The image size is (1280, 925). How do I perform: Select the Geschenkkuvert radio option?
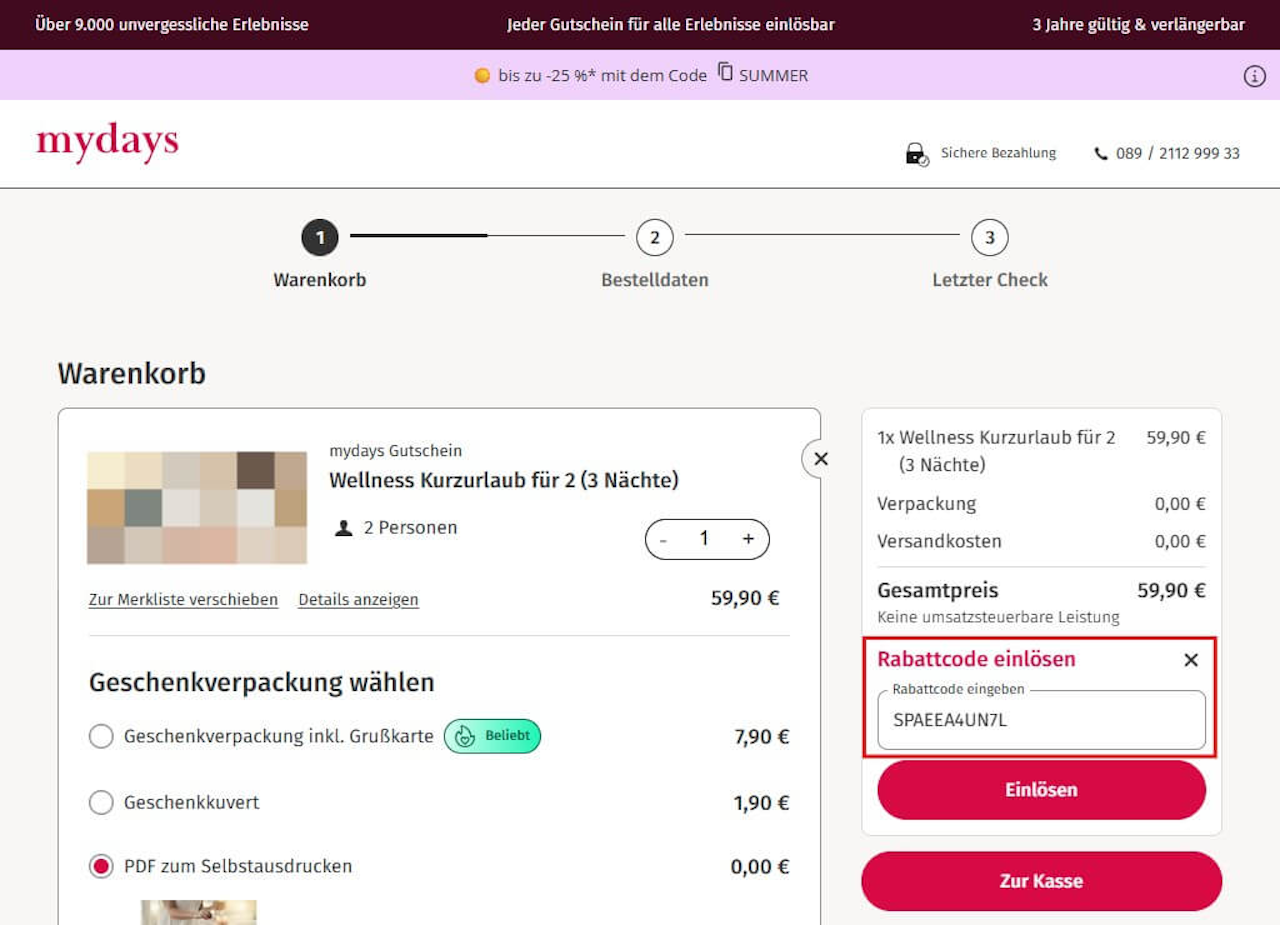101,802
